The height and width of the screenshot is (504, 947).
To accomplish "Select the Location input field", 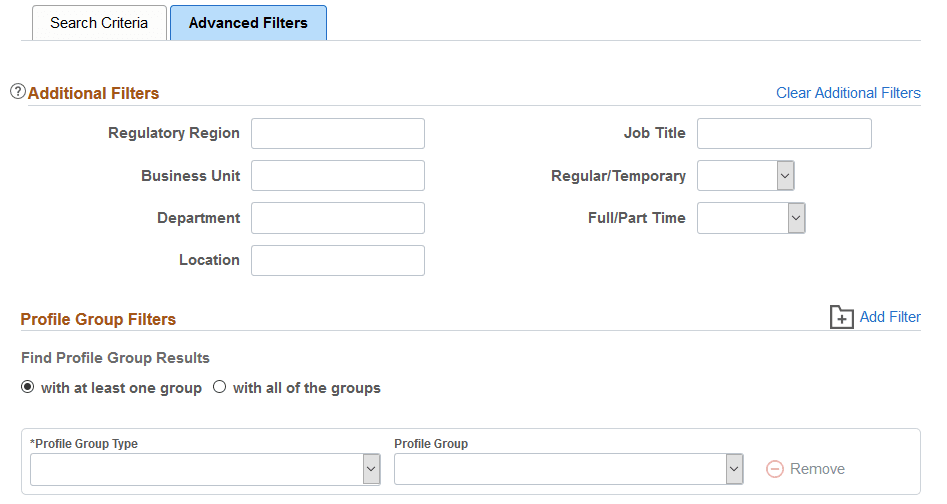I will tap(338, 260).
